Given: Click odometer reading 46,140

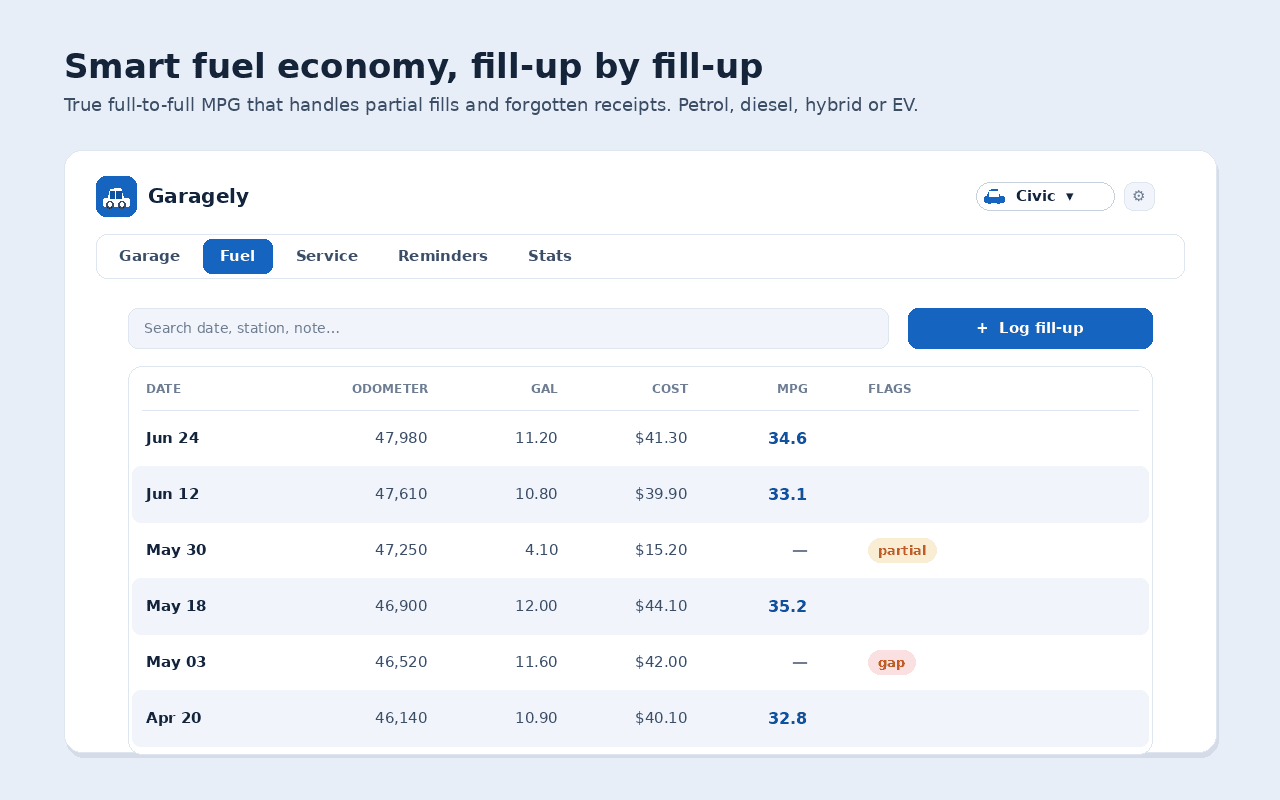Looking at the screenshot, I should click(401, 718).
